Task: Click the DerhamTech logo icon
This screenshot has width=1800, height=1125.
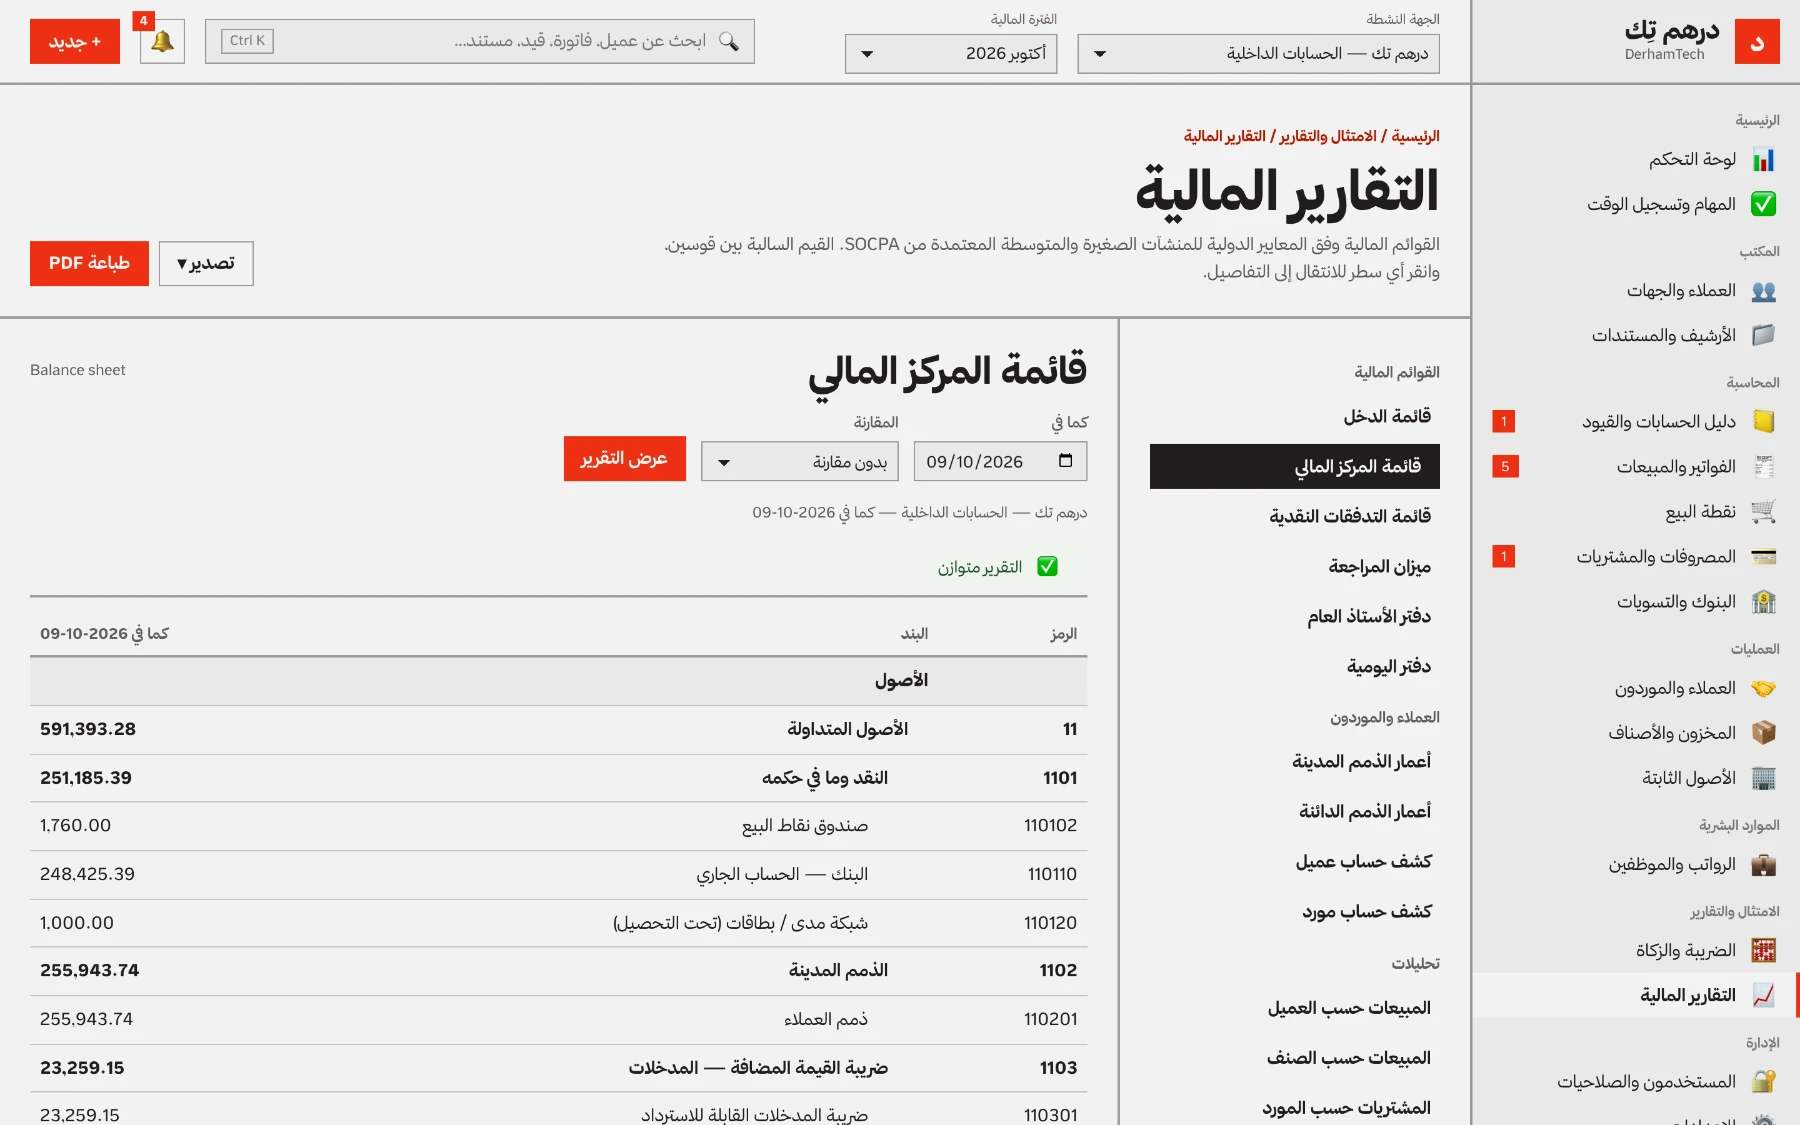Action: [x=1757, y=42]
